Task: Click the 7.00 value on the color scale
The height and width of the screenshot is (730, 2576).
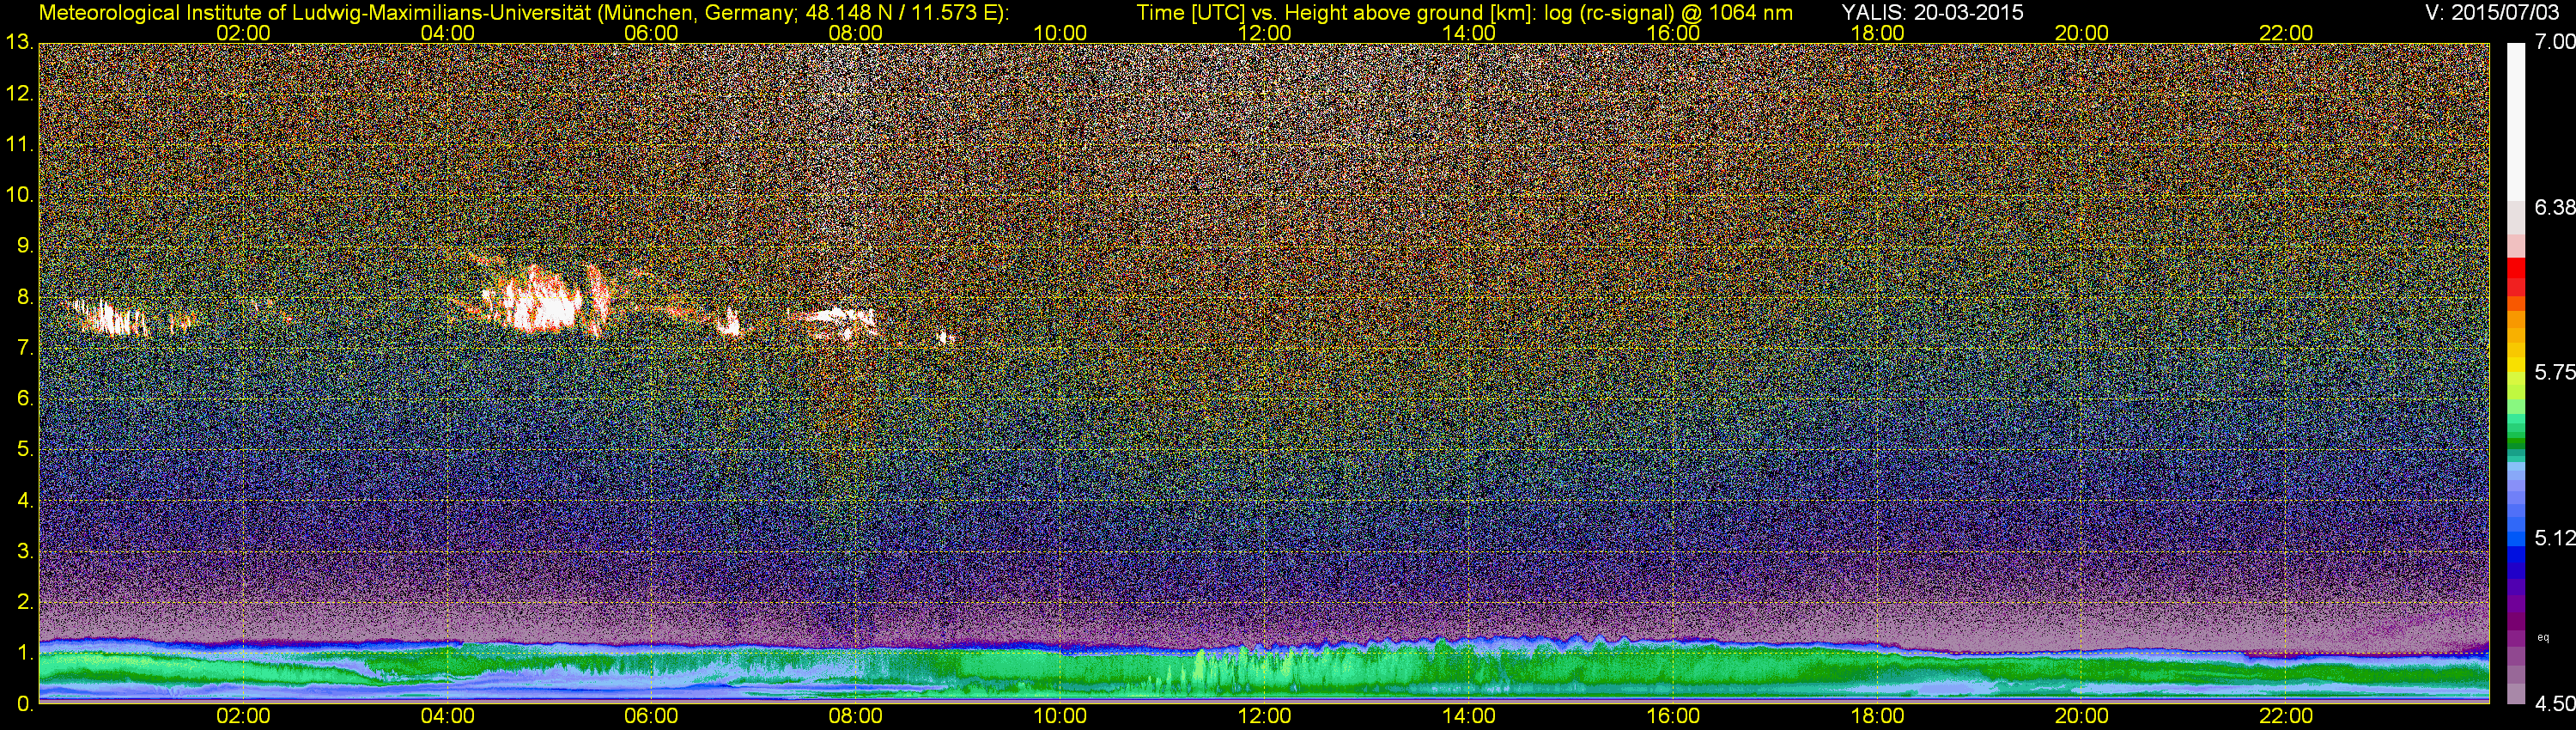Action: (x=2554, y=42)
